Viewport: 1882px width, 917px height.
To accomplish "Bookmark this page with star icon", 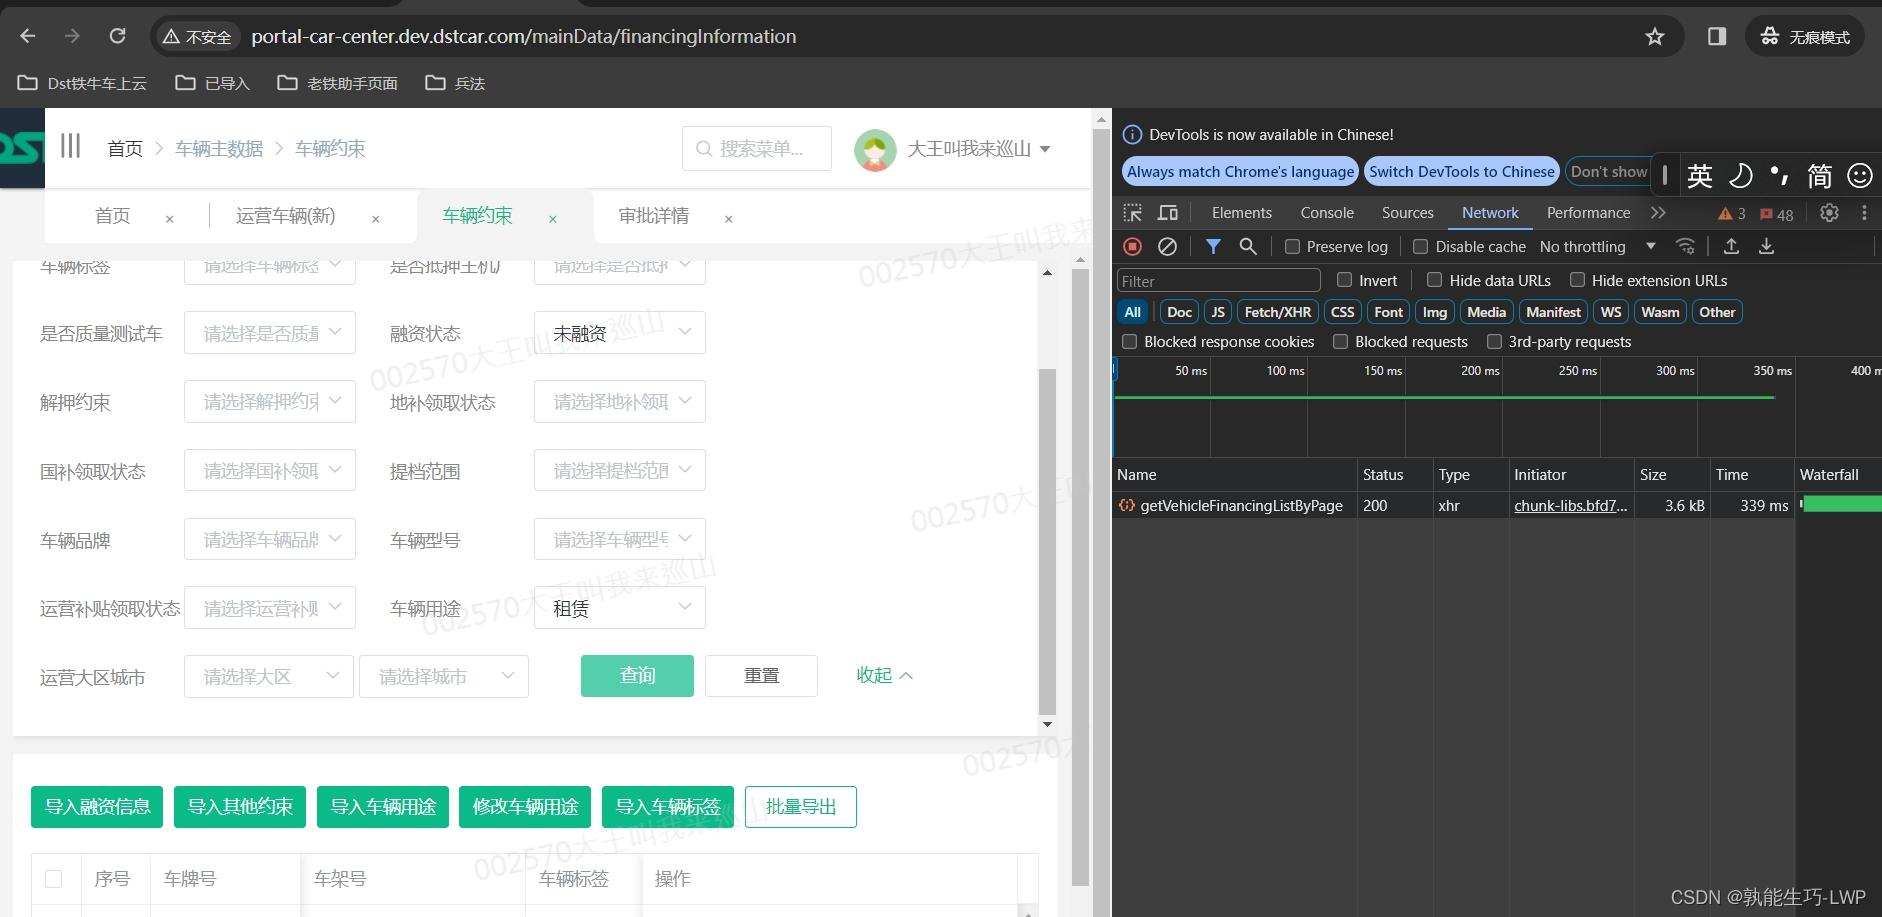I will tap(1655, 37).
